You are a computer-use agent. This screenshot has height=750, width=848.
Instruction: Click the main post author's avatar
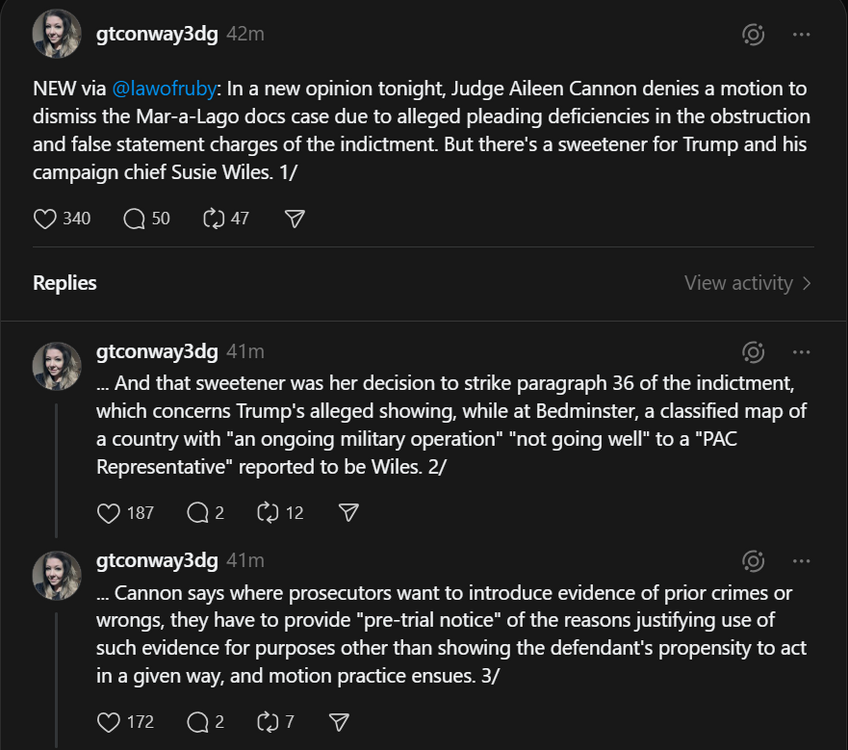click(57, 35)
